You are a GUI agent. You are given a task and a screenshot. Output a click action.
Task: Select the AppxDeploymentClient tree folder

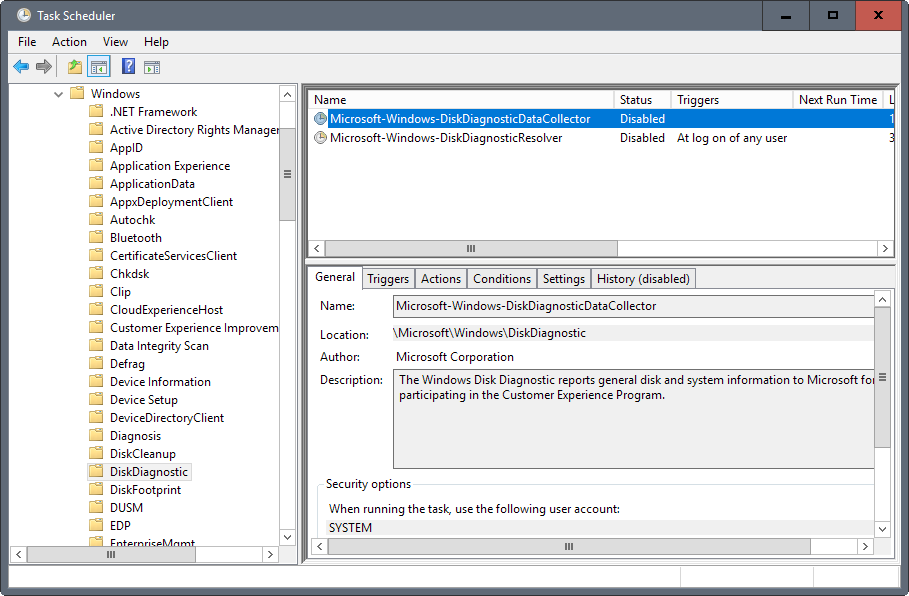coord(172,202)
